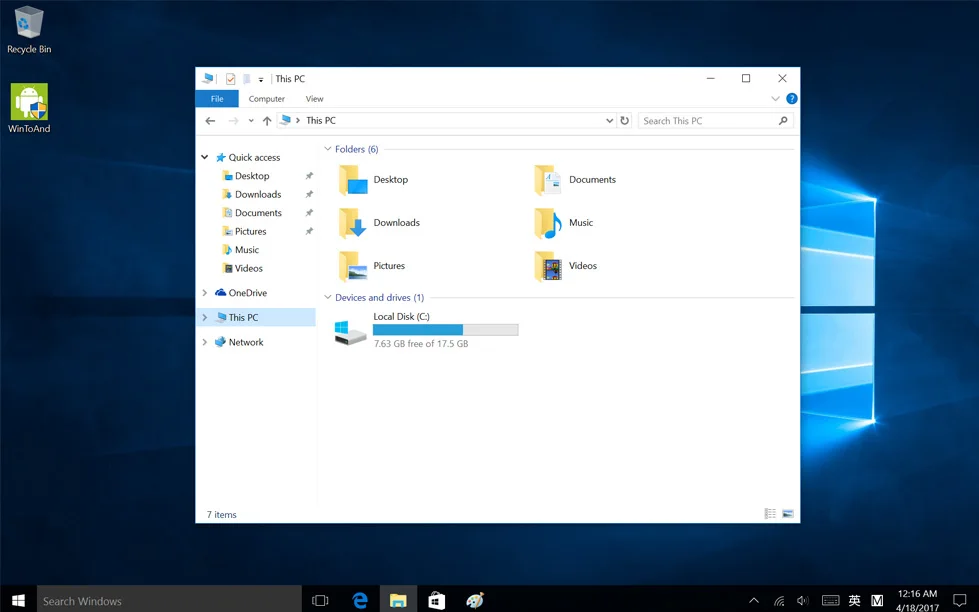The image size is (979, 612).
Task: Open the address bar history dropdown
Action: pos(609,121)
